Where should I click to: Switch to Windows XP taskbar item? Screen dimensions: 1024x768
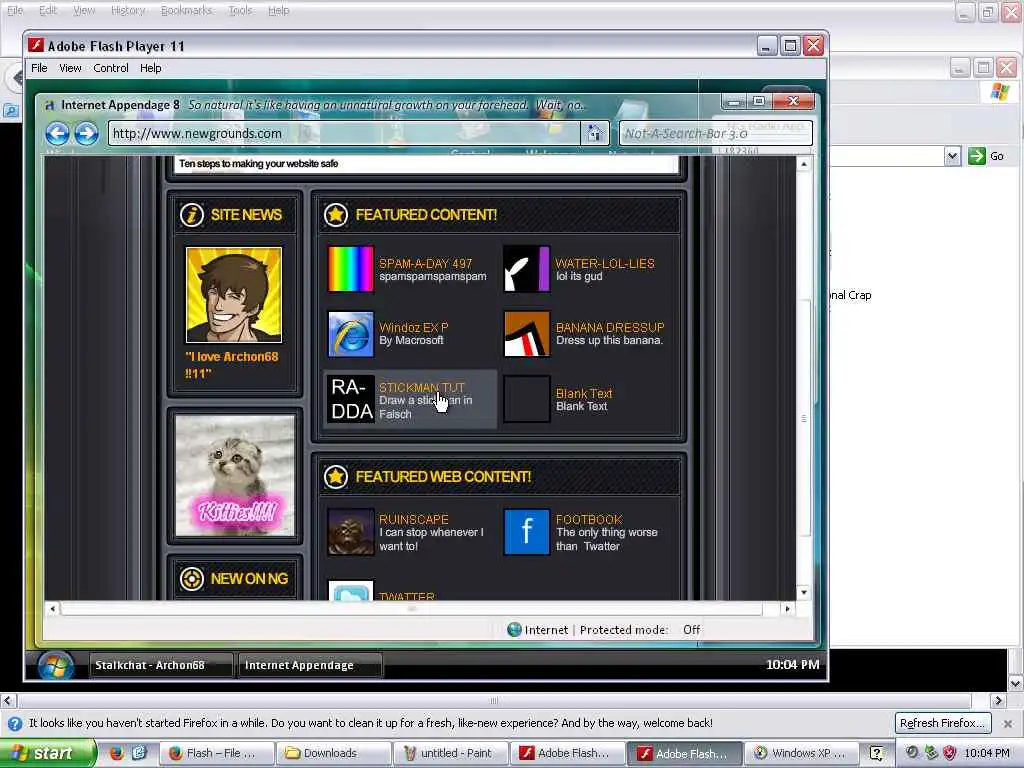click(x=800, y=753)
